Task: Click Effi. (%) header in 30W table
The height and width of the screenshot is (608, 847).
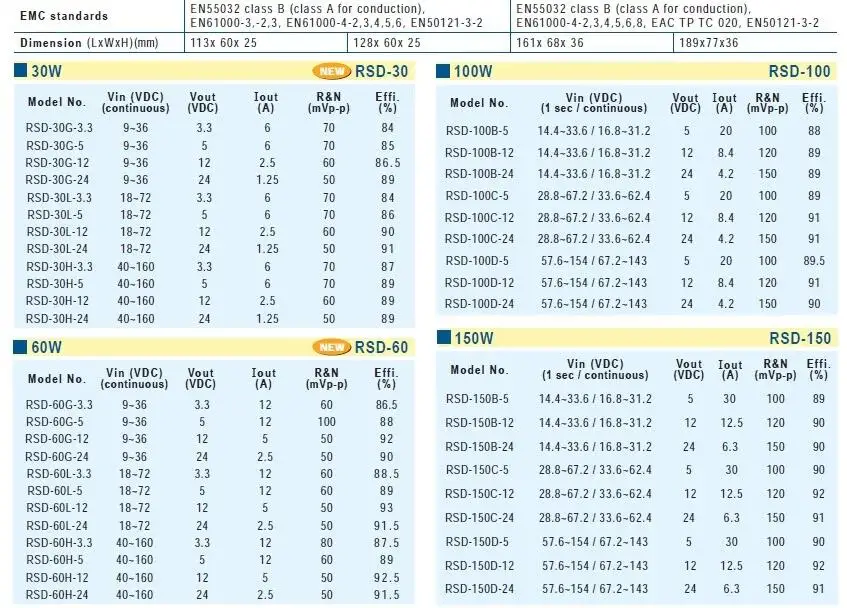Action: [387, 102]
